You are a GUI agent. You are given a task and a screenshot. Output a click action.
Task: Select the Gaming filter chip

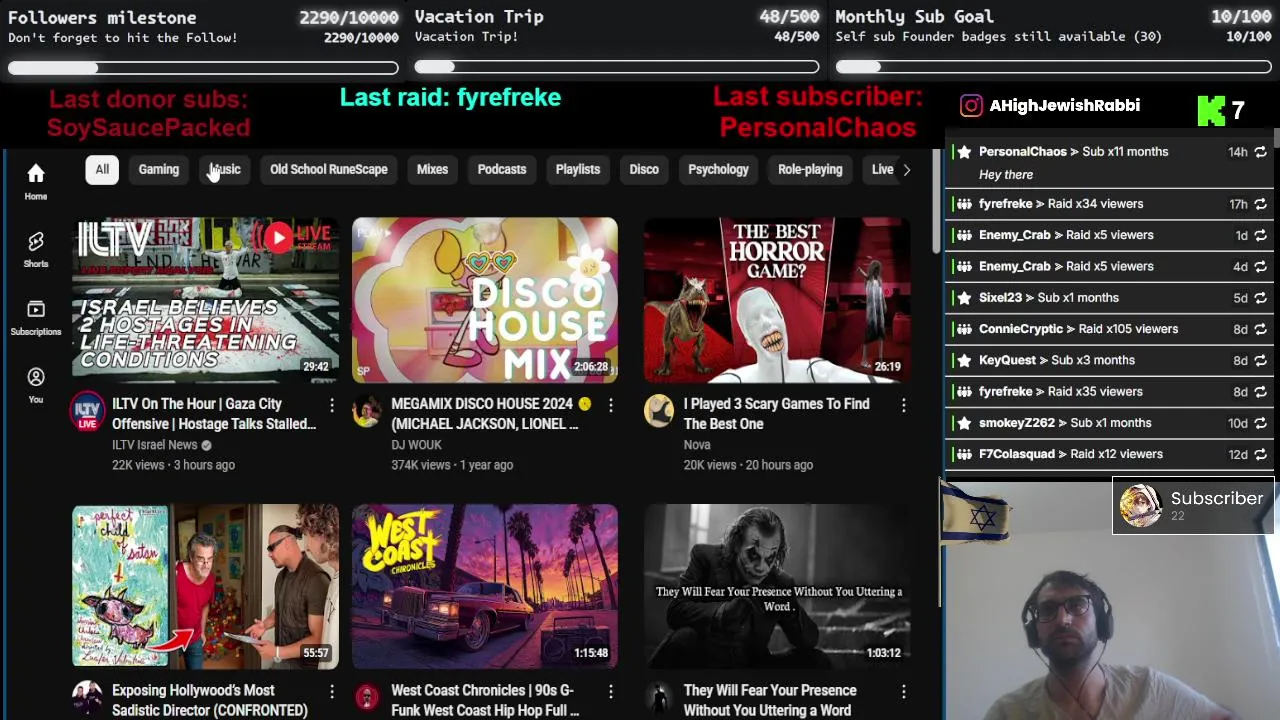(159, 170)
